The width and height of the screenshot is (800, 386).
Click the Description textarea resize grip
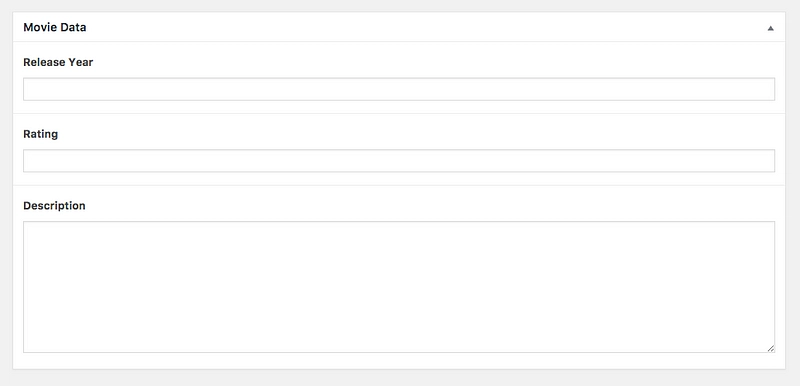point(770,348)
